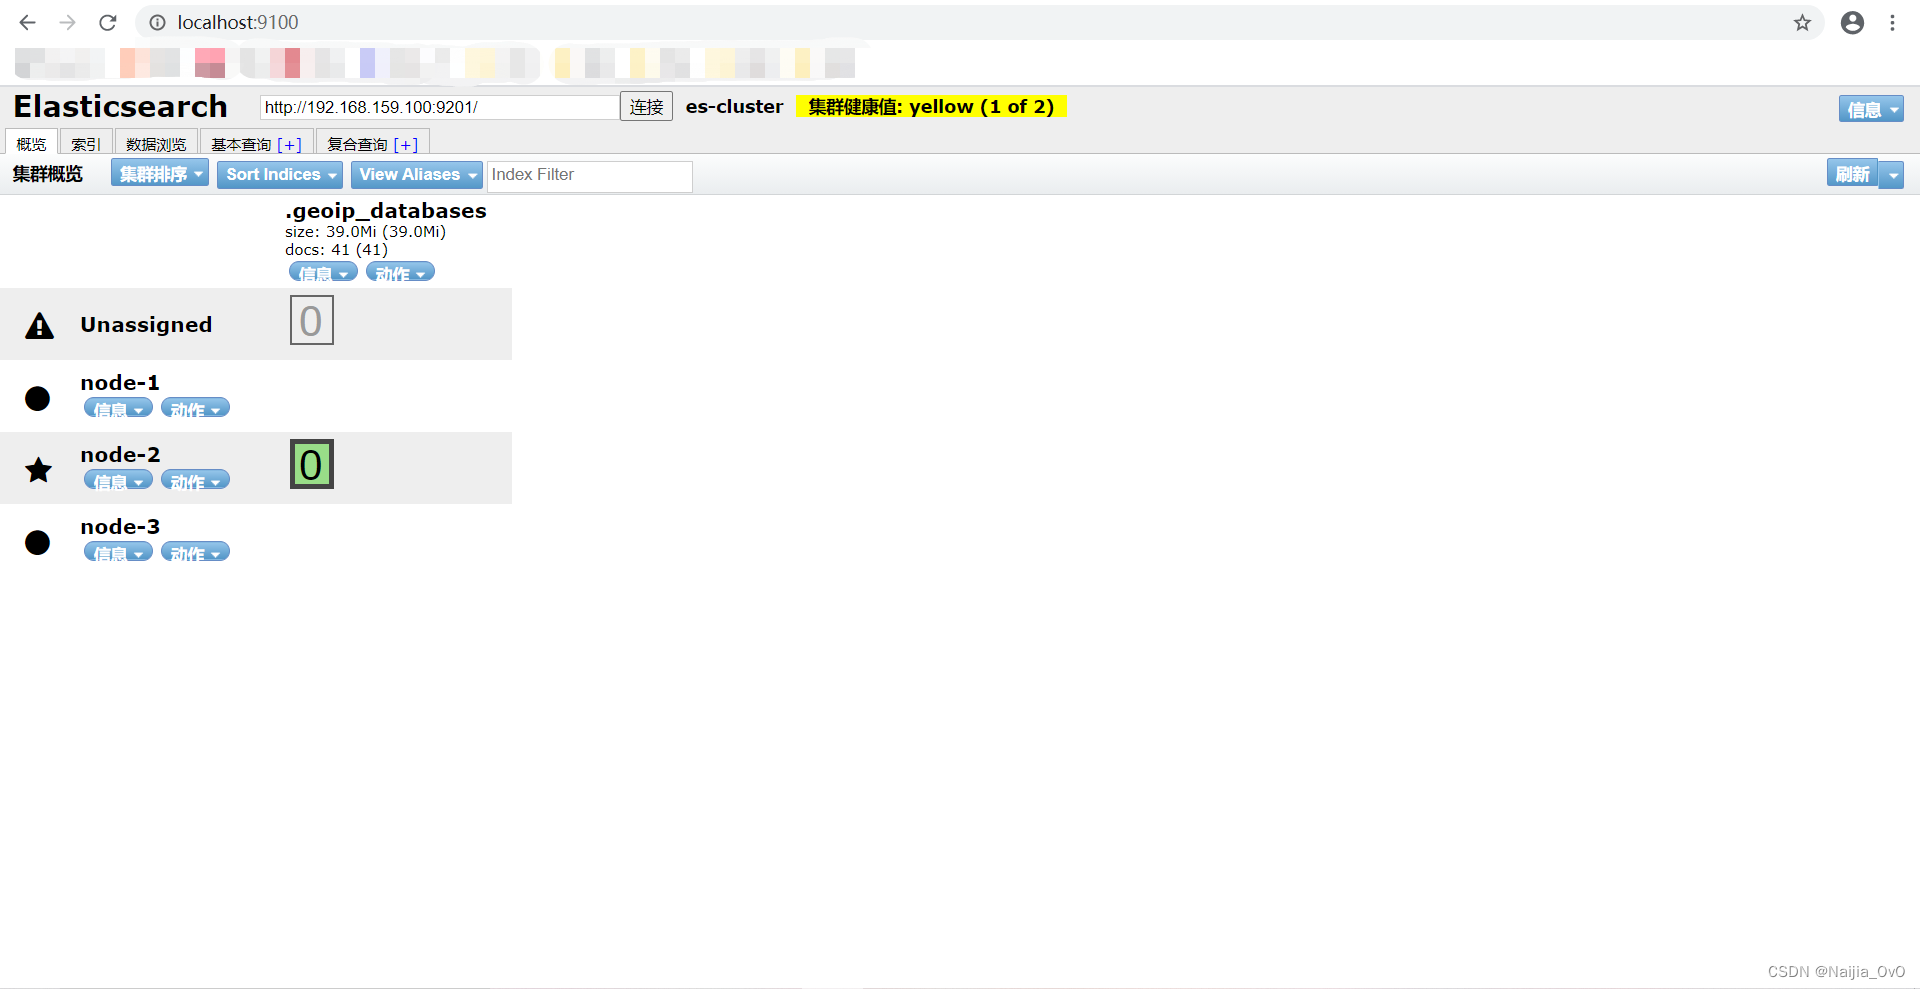This screenshot has height=989, width=1920.
Task: Click the node-3 black circle icon
Action: pyautogui.click(x=38, y=542)
